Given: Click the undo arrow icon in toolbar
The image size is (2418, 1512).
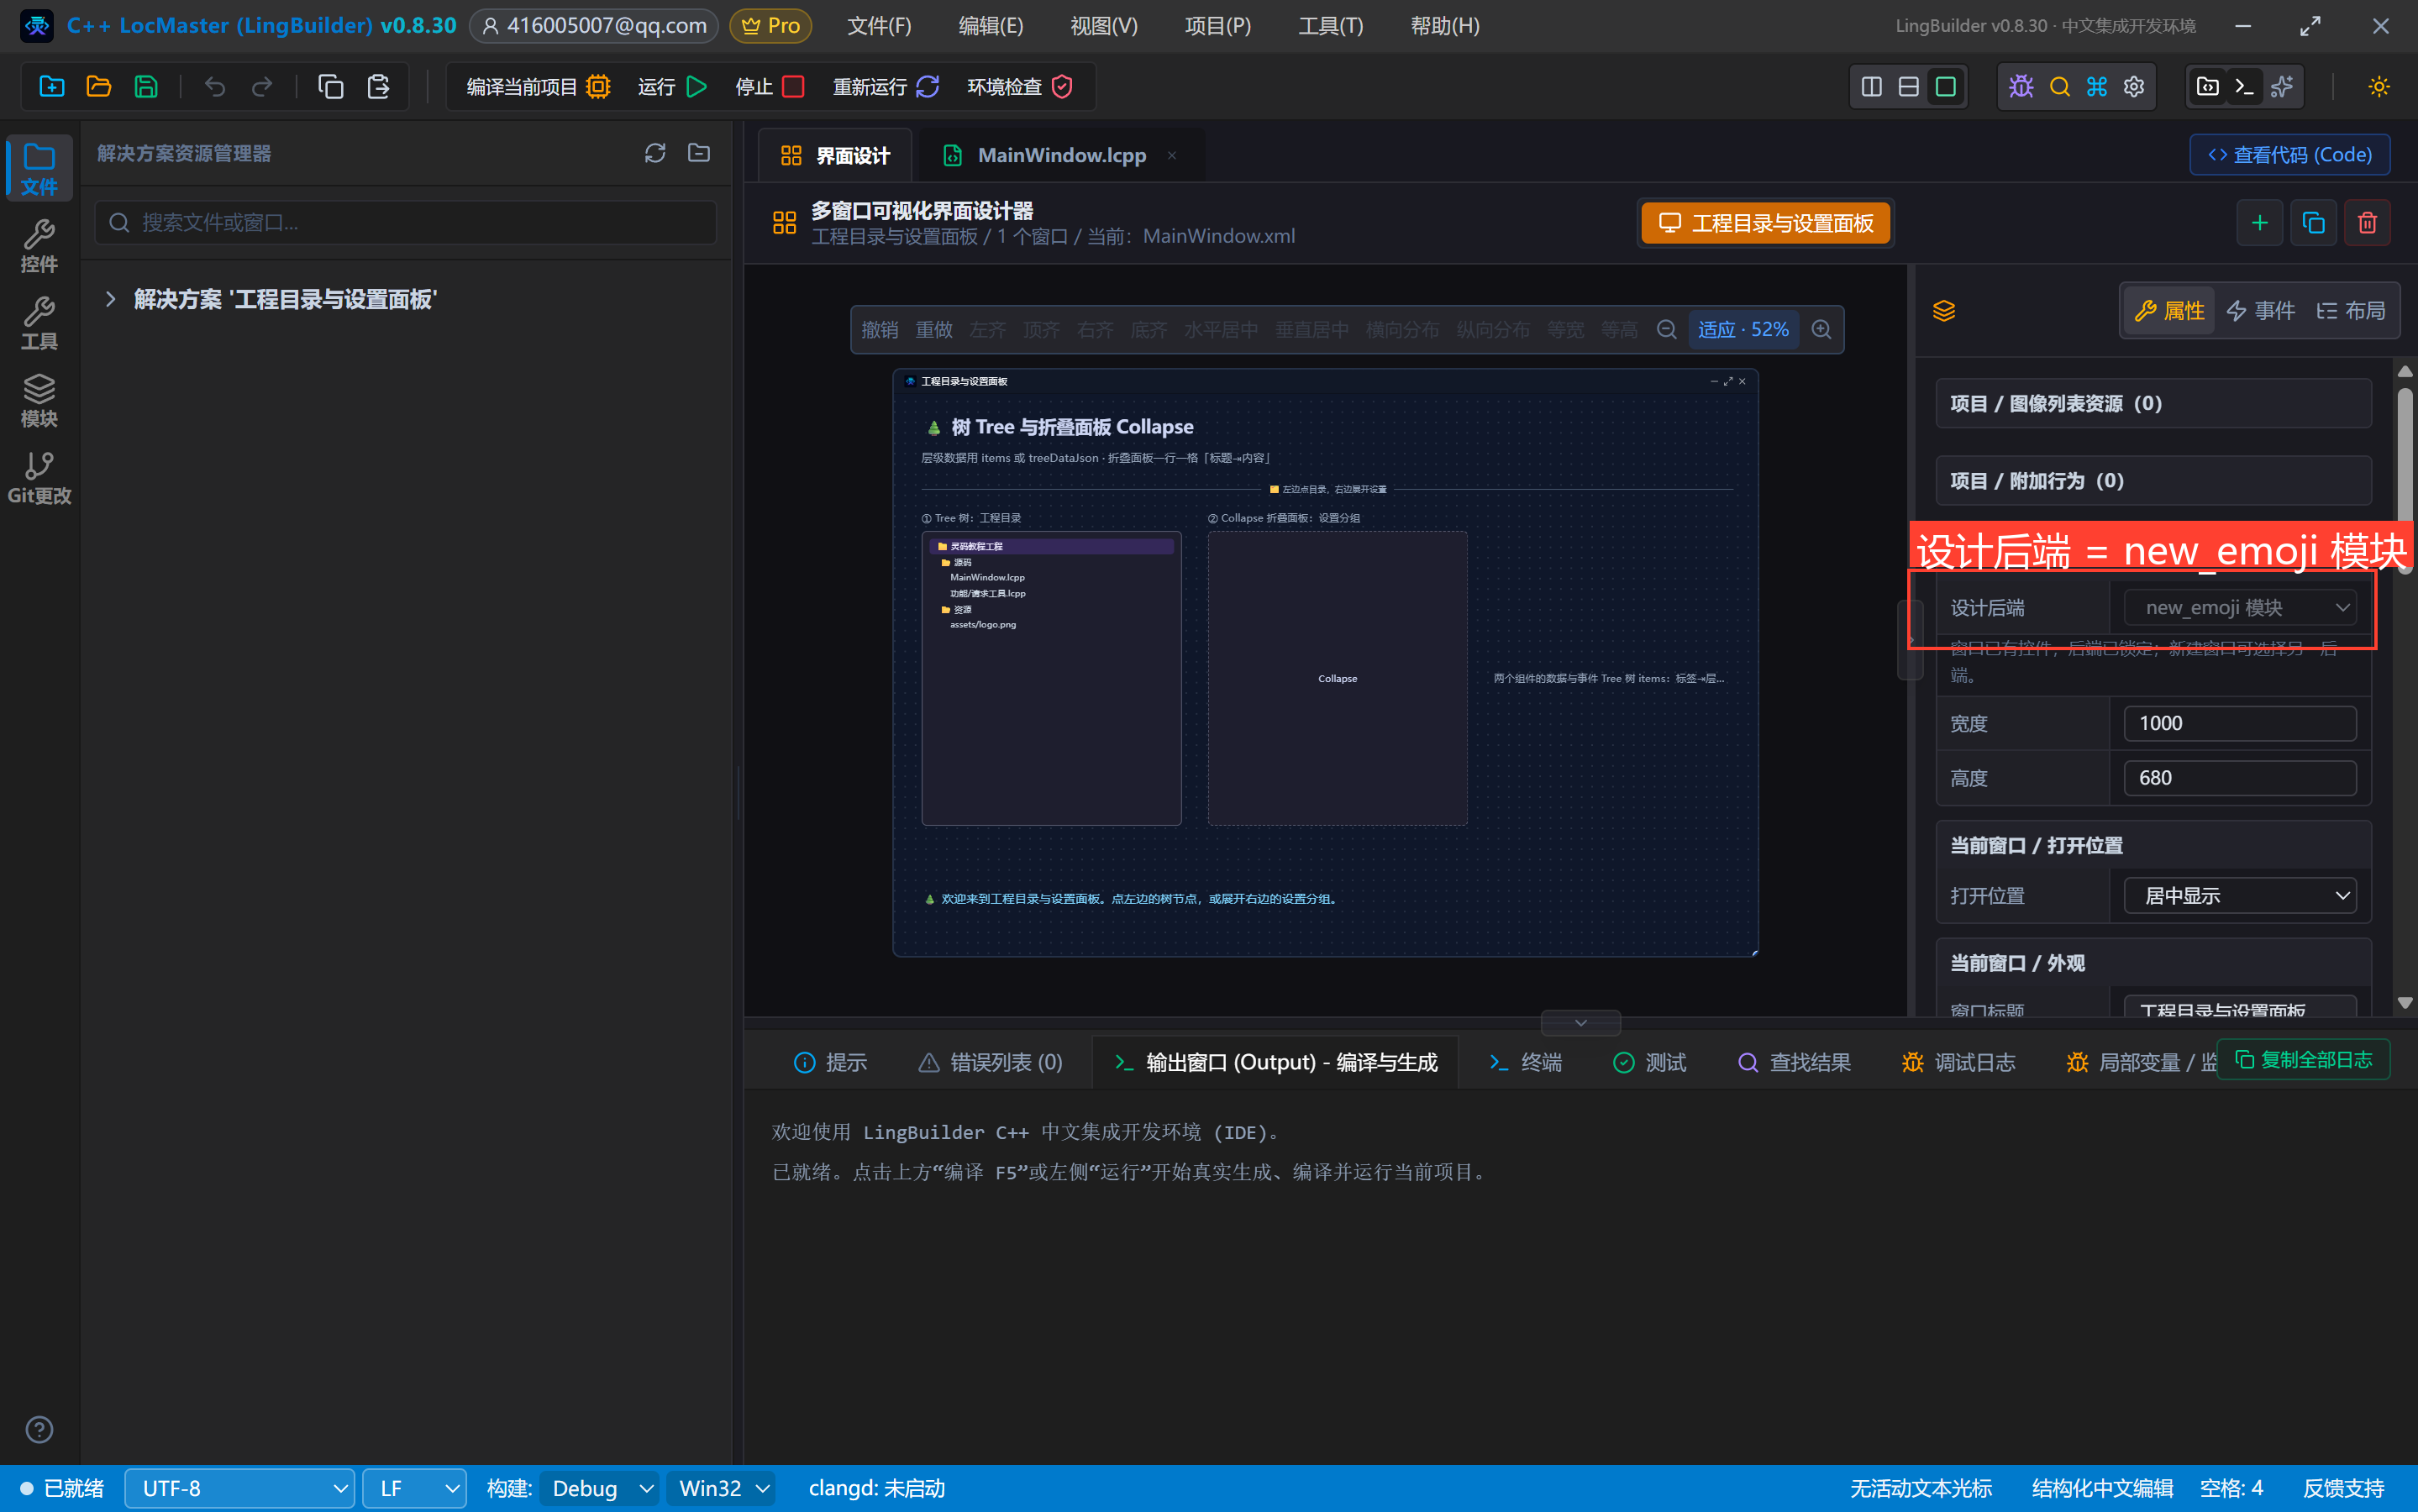Looking at the screenshot, I should coord(215,87).
